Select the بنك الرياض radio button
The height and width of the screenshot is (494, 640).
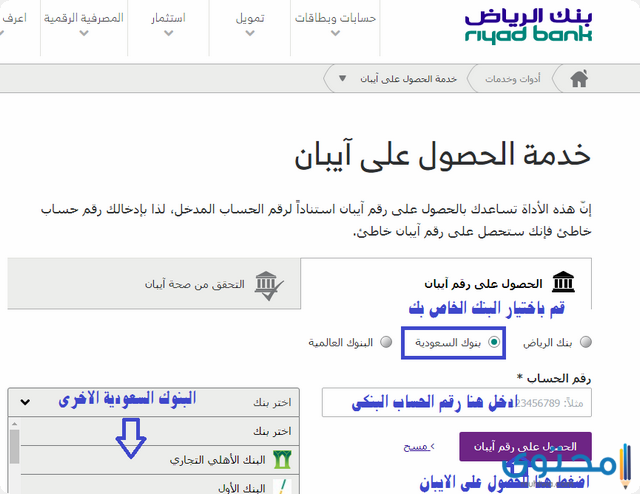point(586,342)
